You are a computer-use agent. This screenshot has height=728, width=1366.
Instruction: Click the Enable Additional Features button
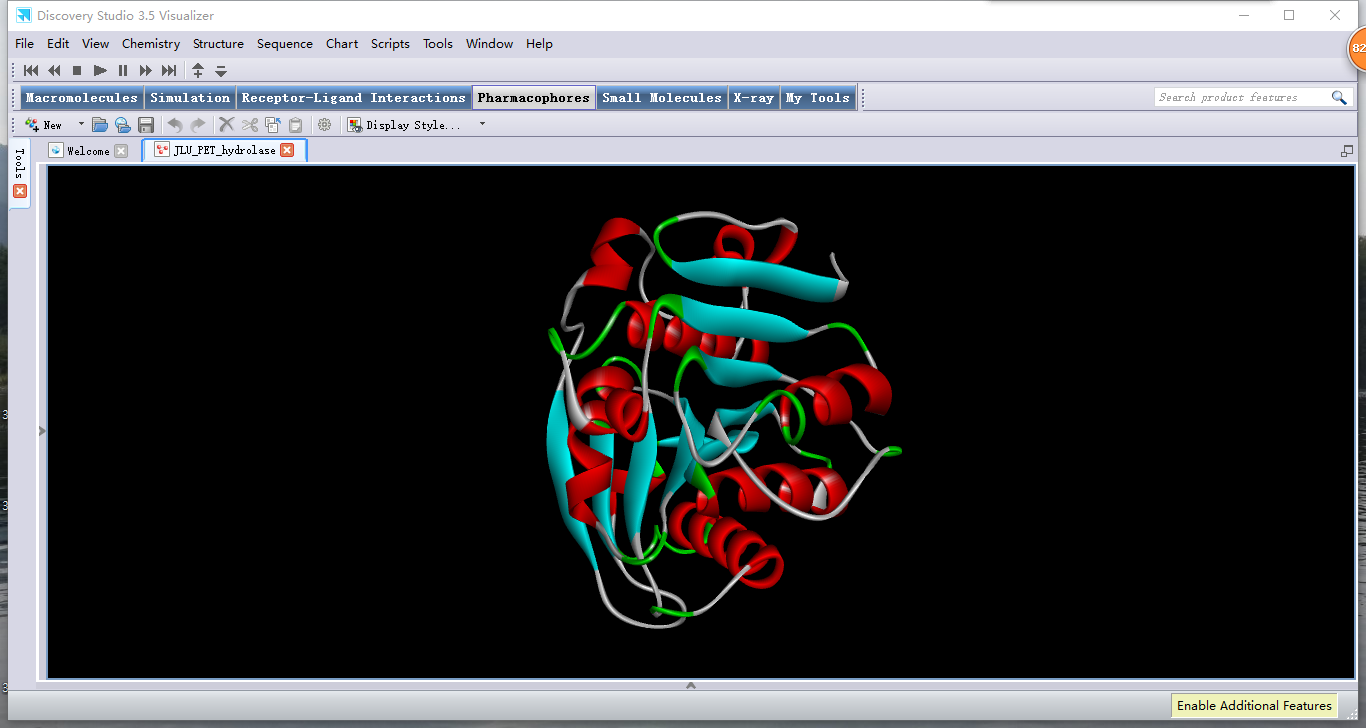pyautogui.click(x=1254, y=706)
